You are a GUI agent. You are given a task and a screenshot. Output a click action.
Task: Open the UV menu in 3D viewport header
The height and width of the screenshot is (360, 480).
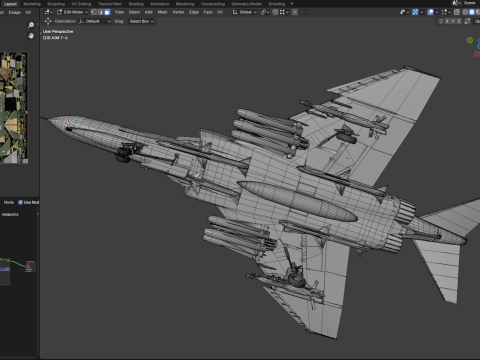[220, 12]
